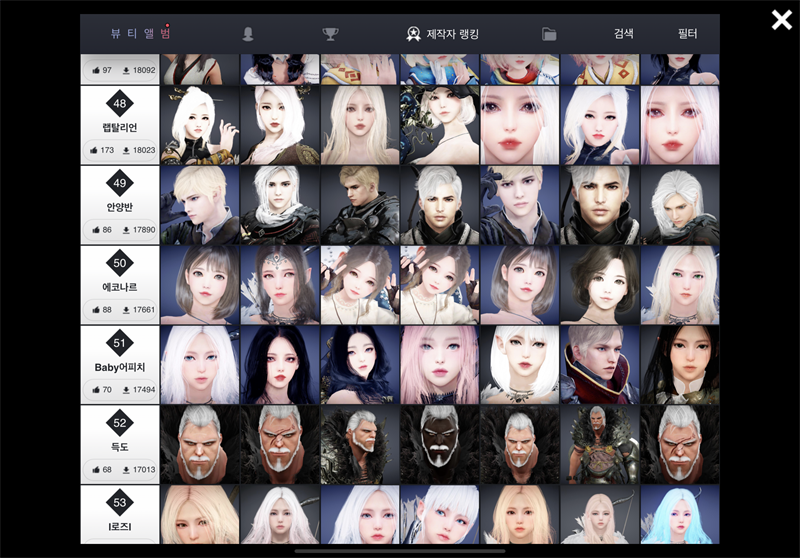Open the folder icon in top bar
800x558 pixels.
point(549,34)
